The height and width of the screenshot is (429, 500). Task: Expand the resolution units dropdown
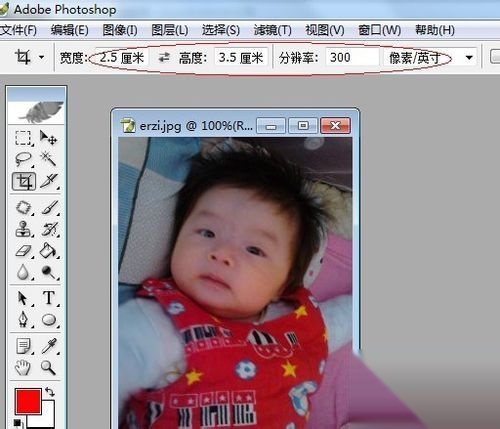[469, 58]
